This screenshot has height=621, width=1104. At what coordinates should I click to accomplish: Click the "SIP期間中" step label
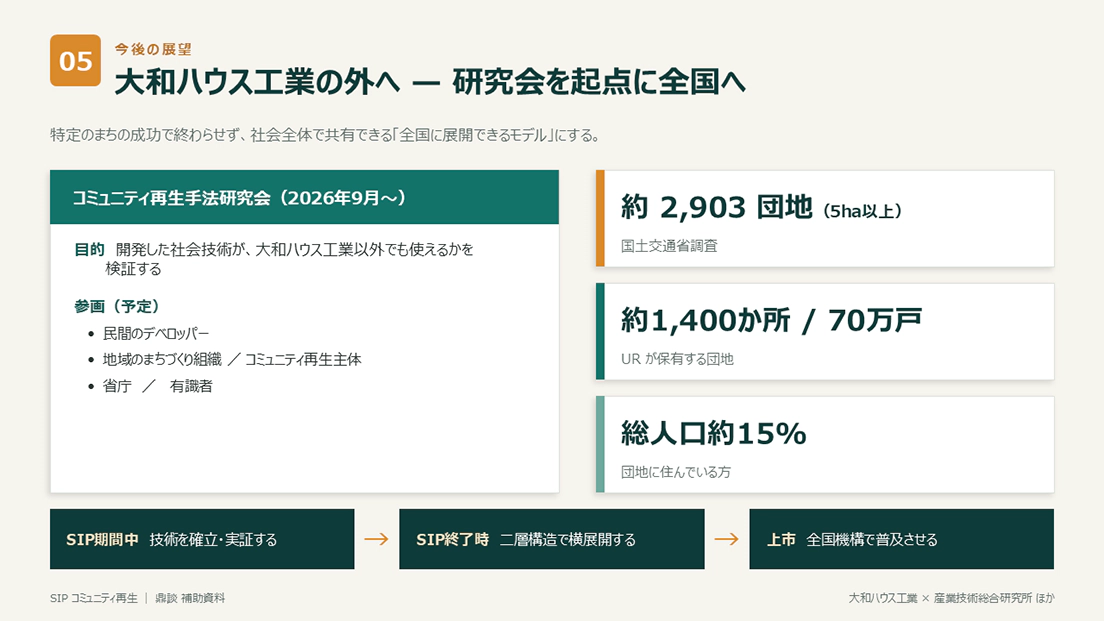pyautogui.click(x=102, y=539)
